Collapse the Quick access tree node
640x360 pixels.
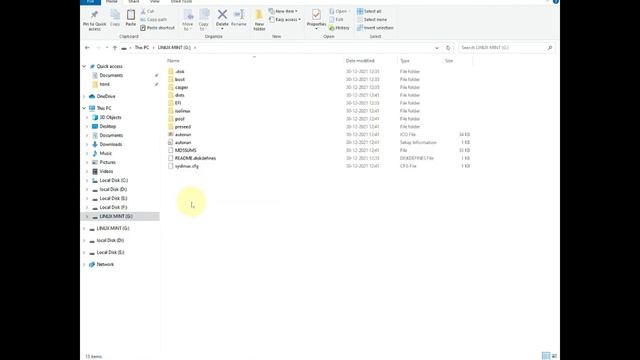click(84, 66)
